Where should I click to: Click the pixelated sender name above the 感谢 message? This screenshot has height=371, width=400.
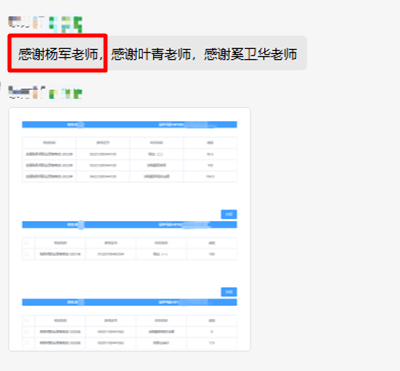45,24
